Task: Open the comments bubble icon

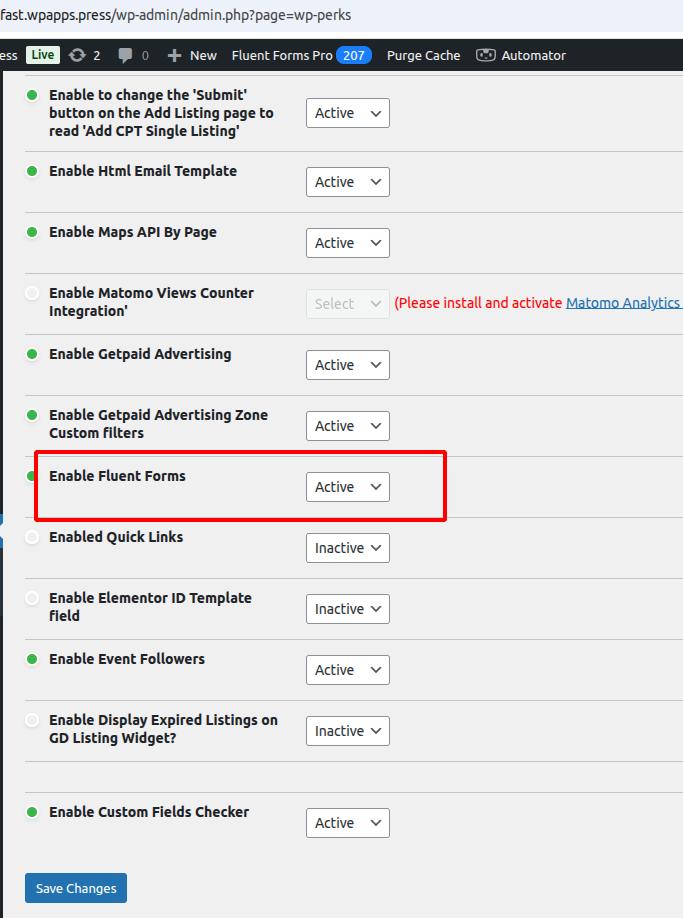Action: (x=125, y=55)
